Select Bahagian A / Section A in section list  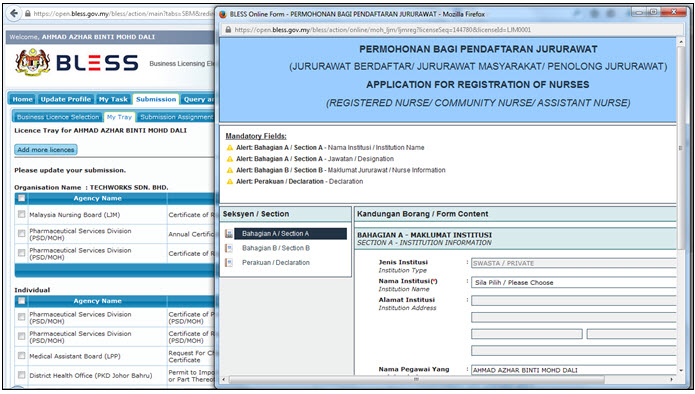tap(290, 234)
